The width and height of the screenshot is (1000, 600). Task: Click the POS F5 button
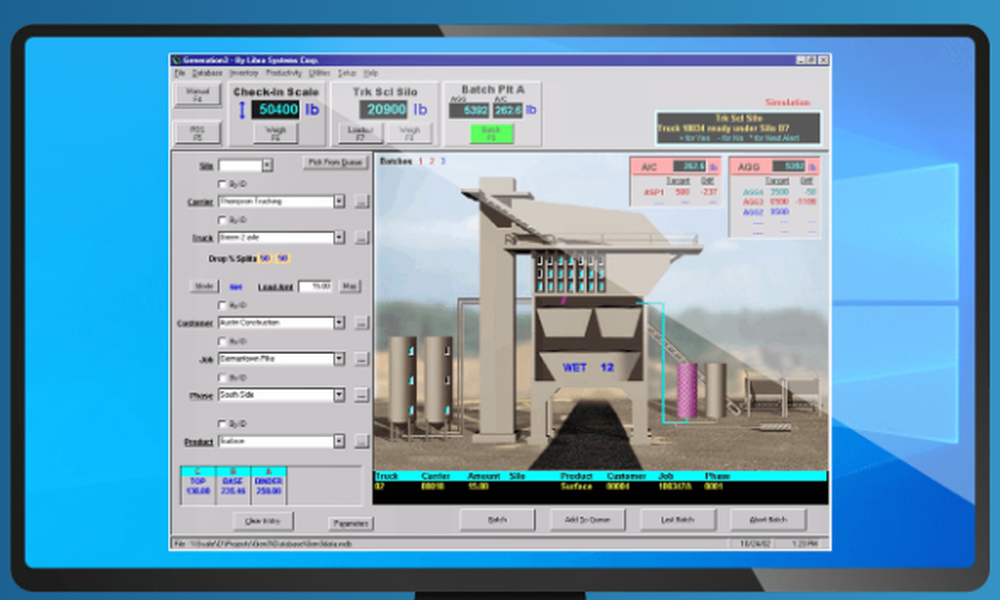pos(198,133)
